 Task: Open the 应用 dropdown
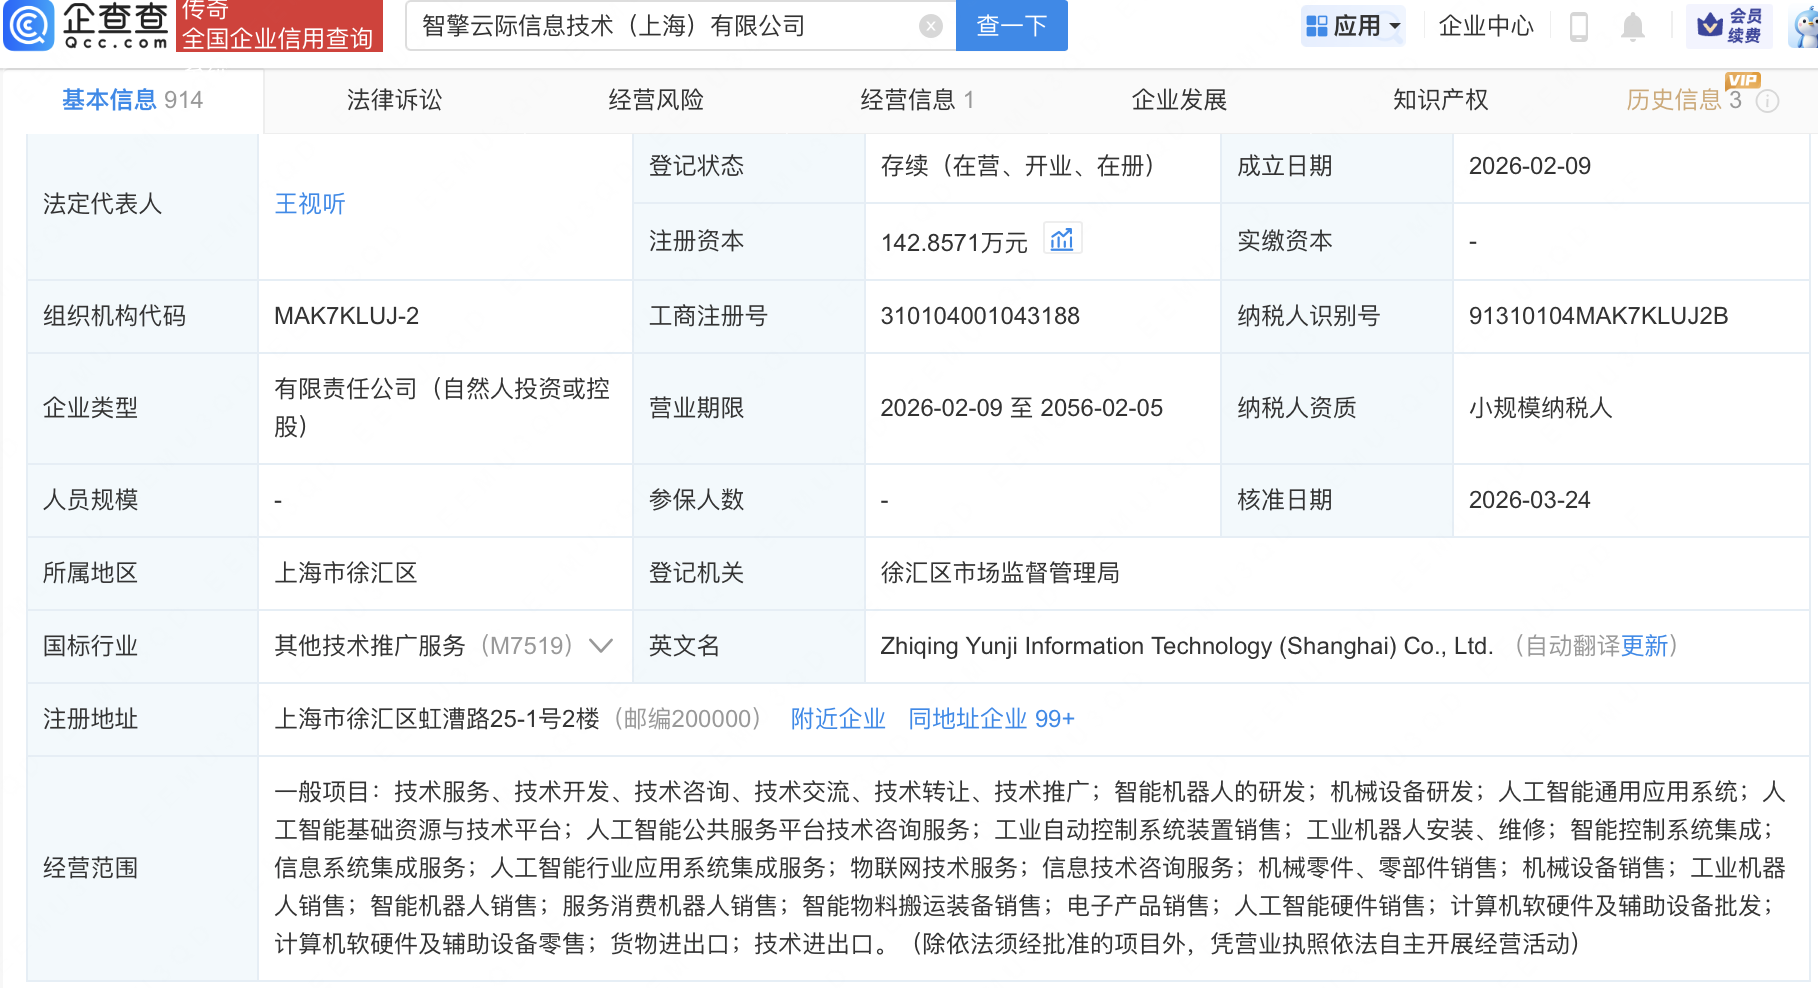(x=1358, y=27)
